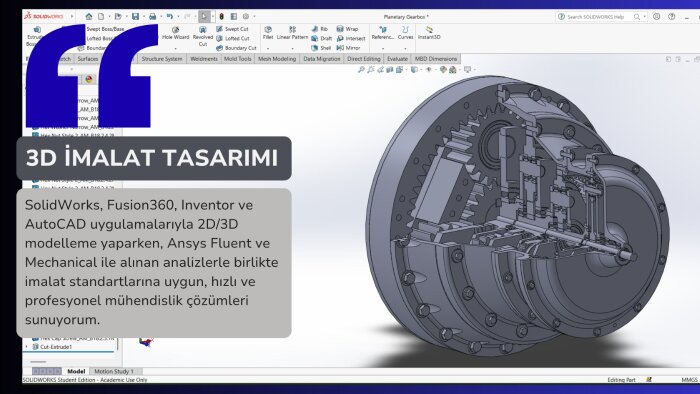Open the Display Style cube dropdown
This screenshot has height=394, width=700.
point(414,70)
